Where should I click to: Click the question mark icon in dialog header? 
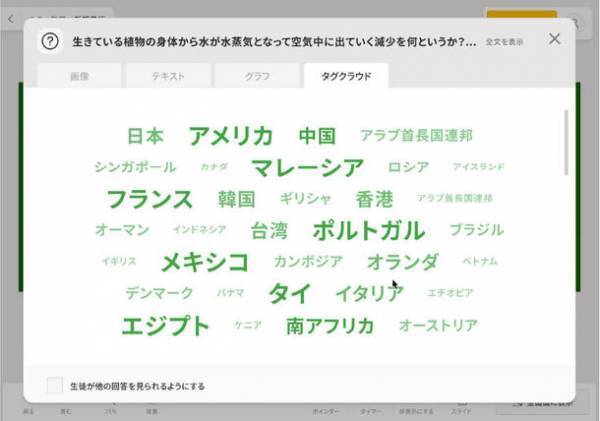click(x=50, y=41)
